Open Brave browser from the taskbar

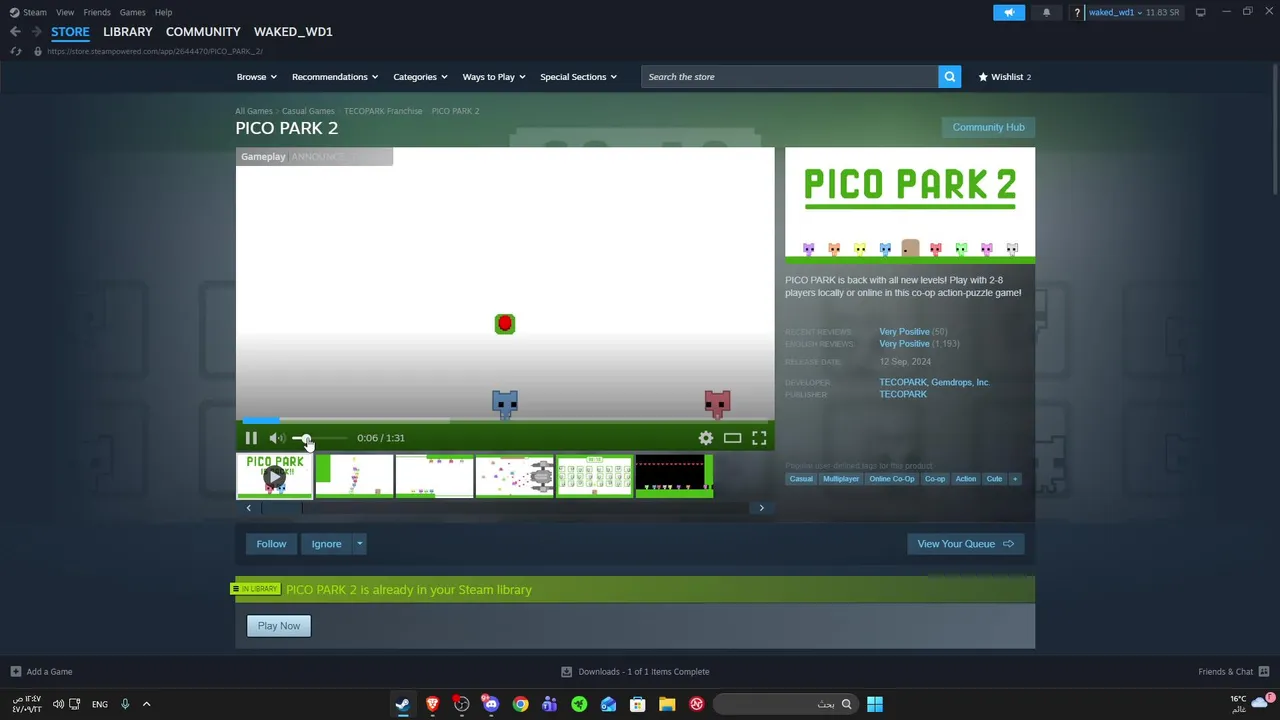coord(432,704)
